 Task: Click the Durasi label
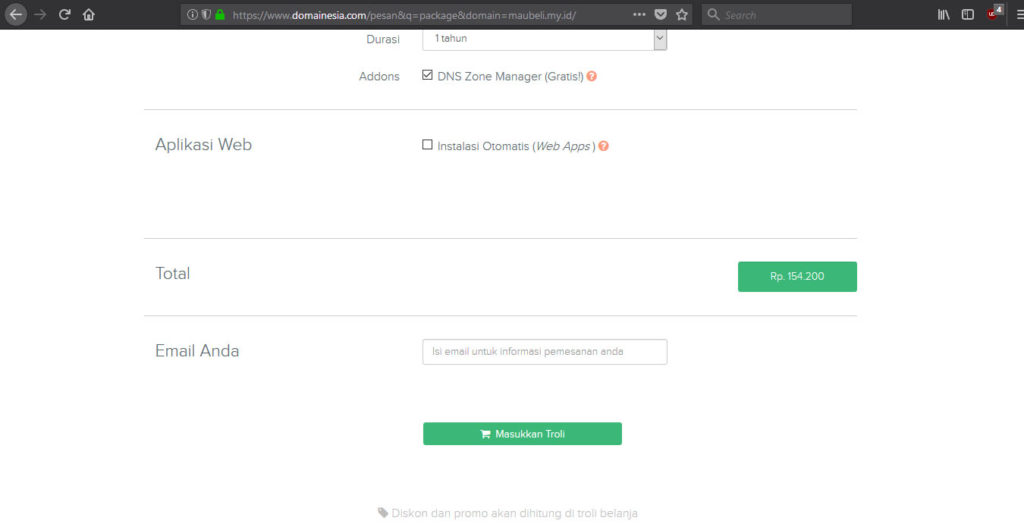coord(383,39)
